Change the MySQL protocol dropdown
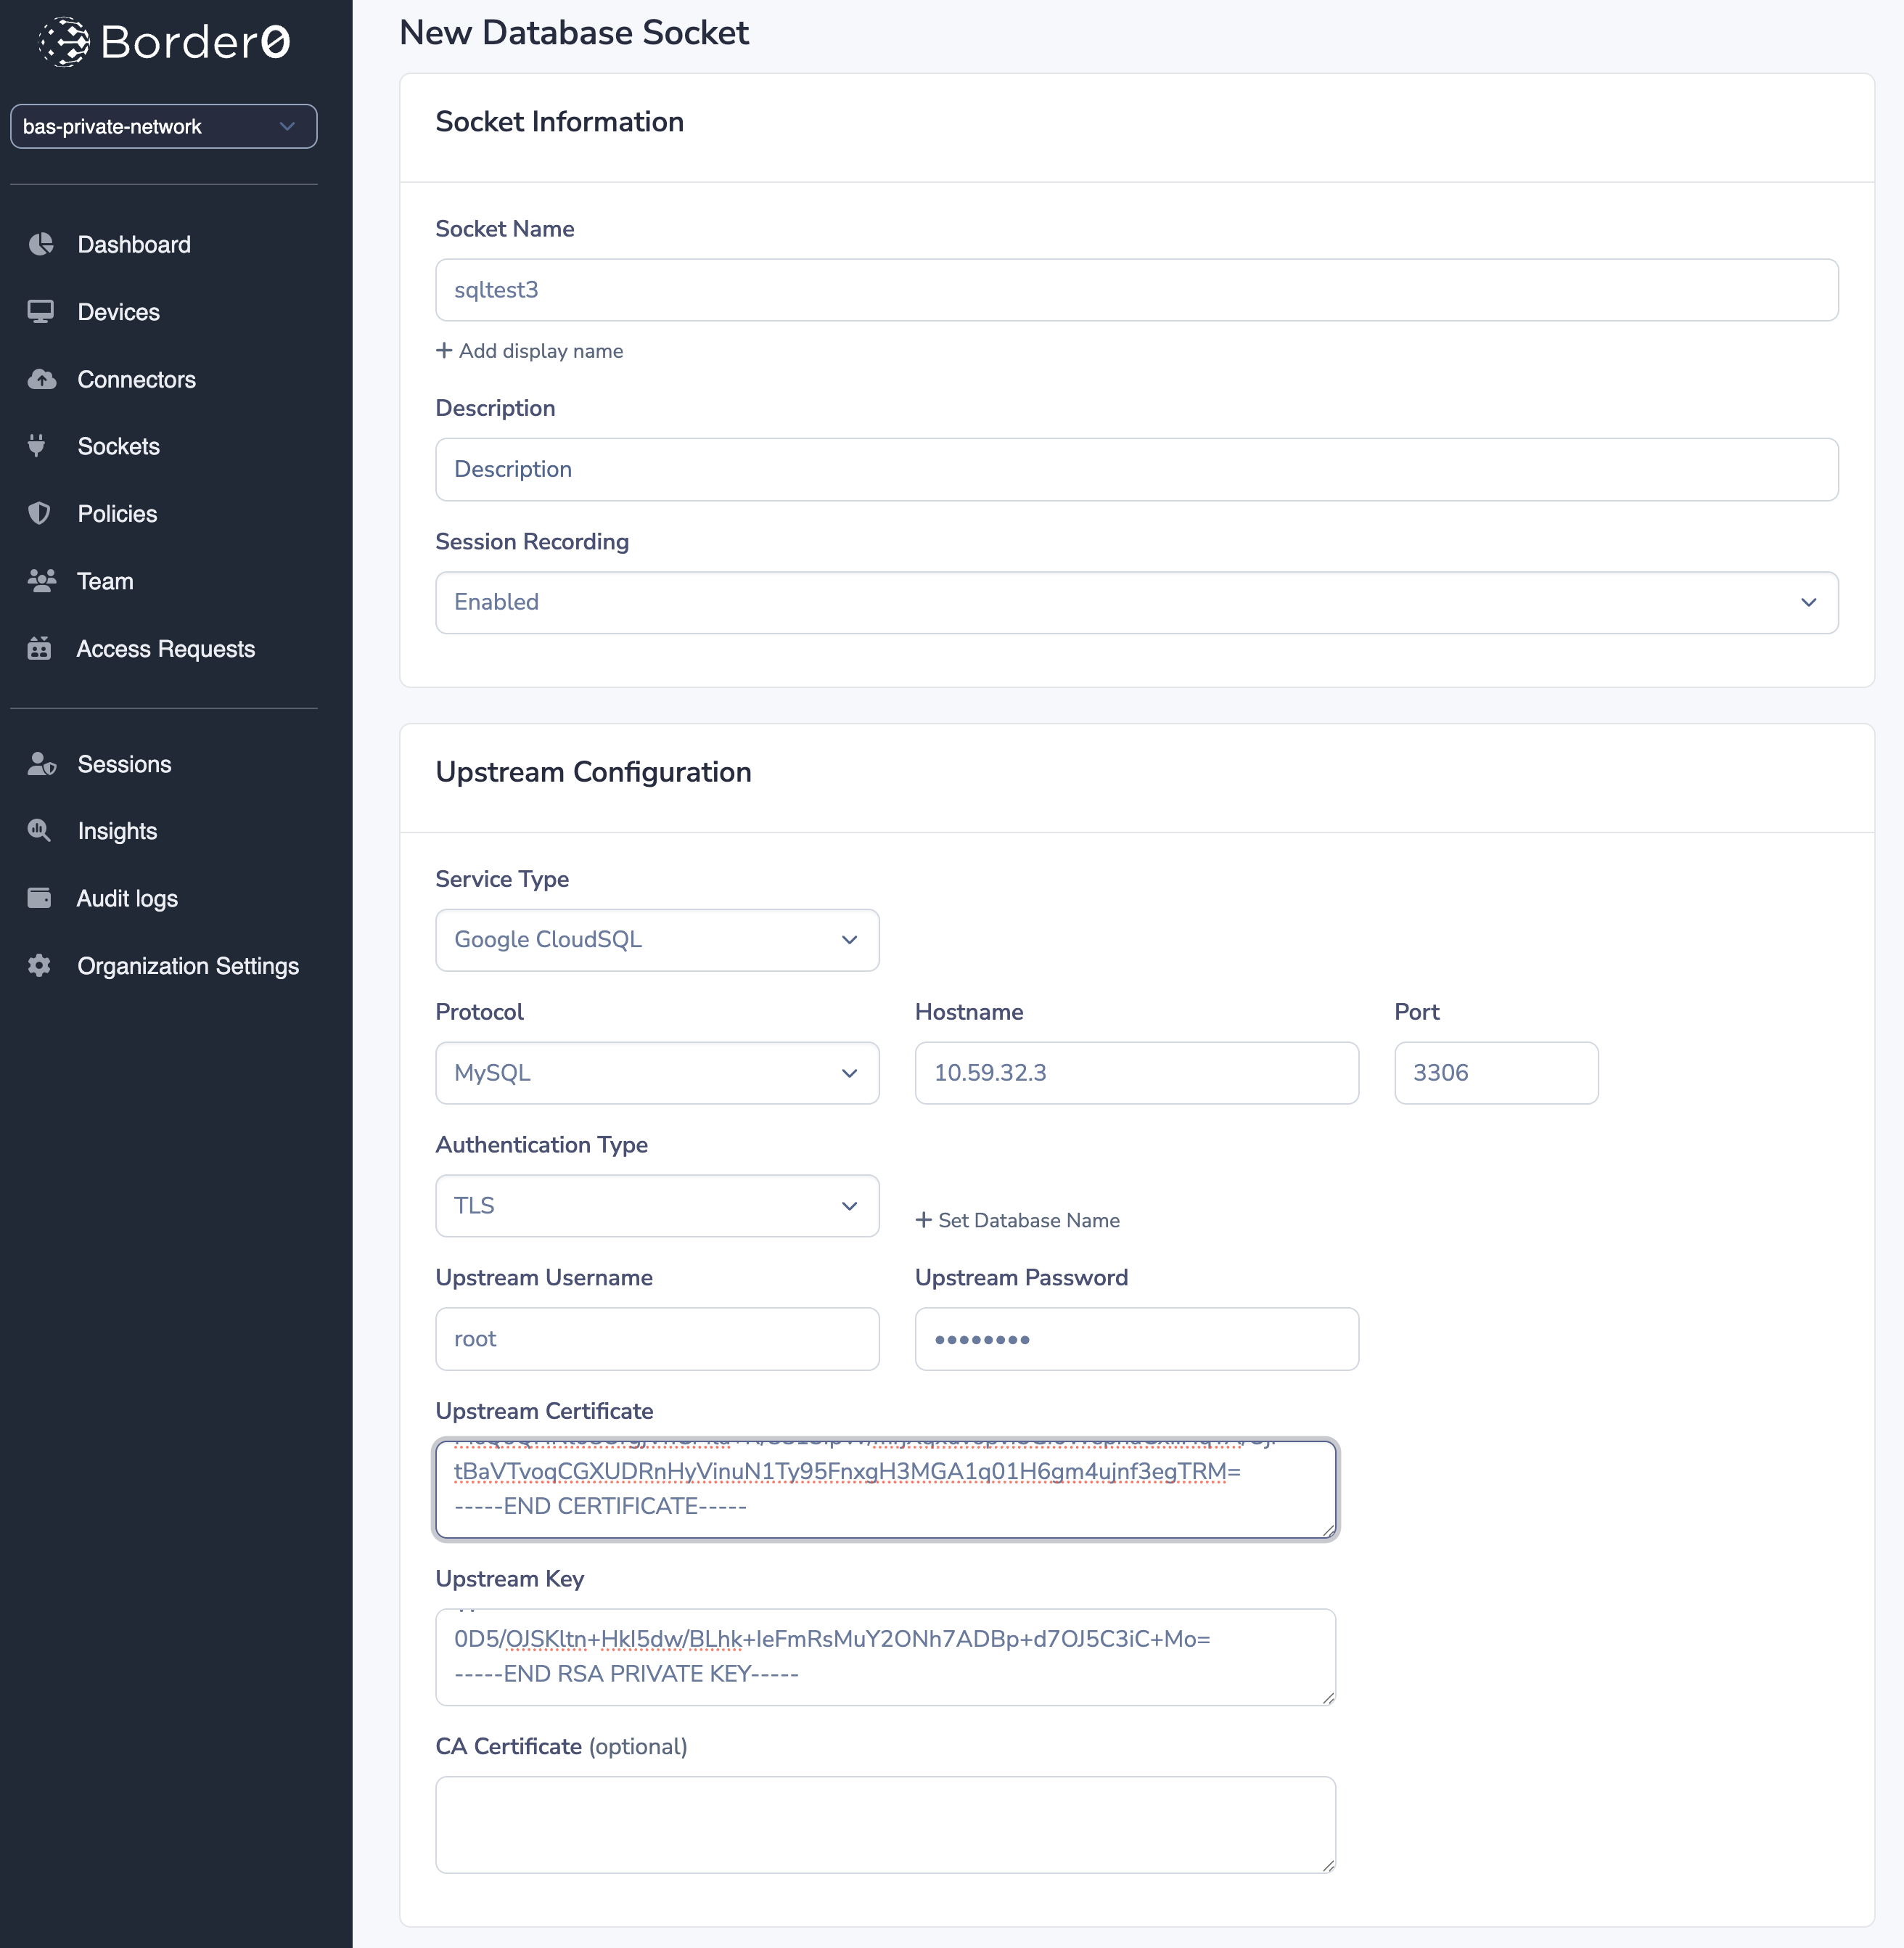1904x1948 pixels. pos(657,1073)
